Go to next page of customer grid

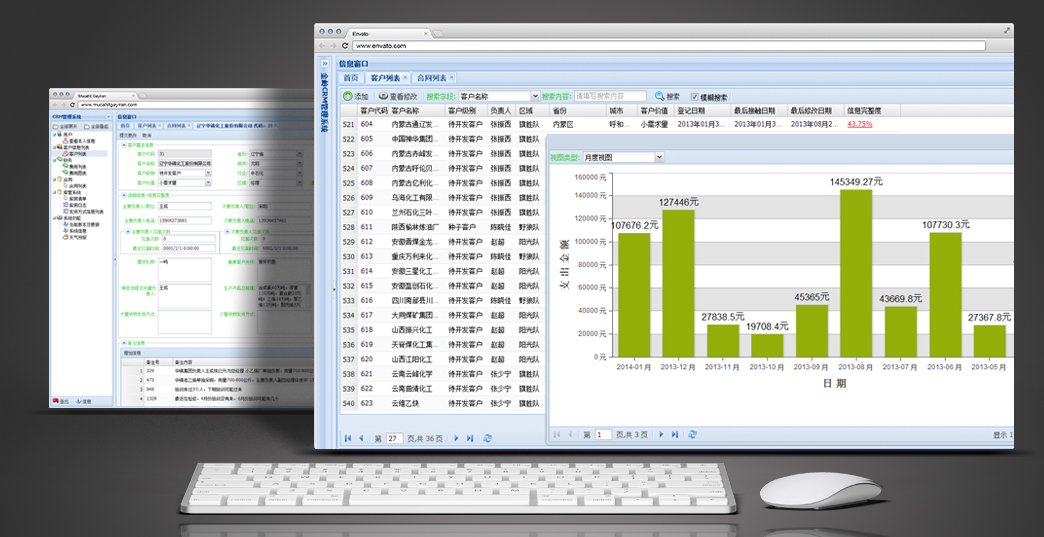[x=456, y=438]
